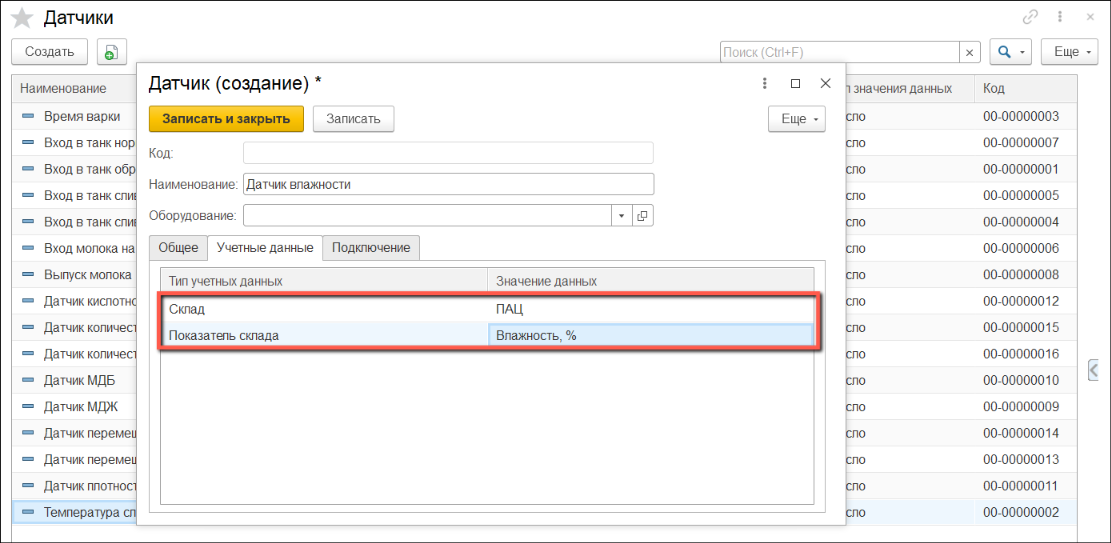This screenshot has width=1111, height=543.
Task: Open the magnifier search options dropdown
Action: pyautogui.click(x=1010, y=52)
